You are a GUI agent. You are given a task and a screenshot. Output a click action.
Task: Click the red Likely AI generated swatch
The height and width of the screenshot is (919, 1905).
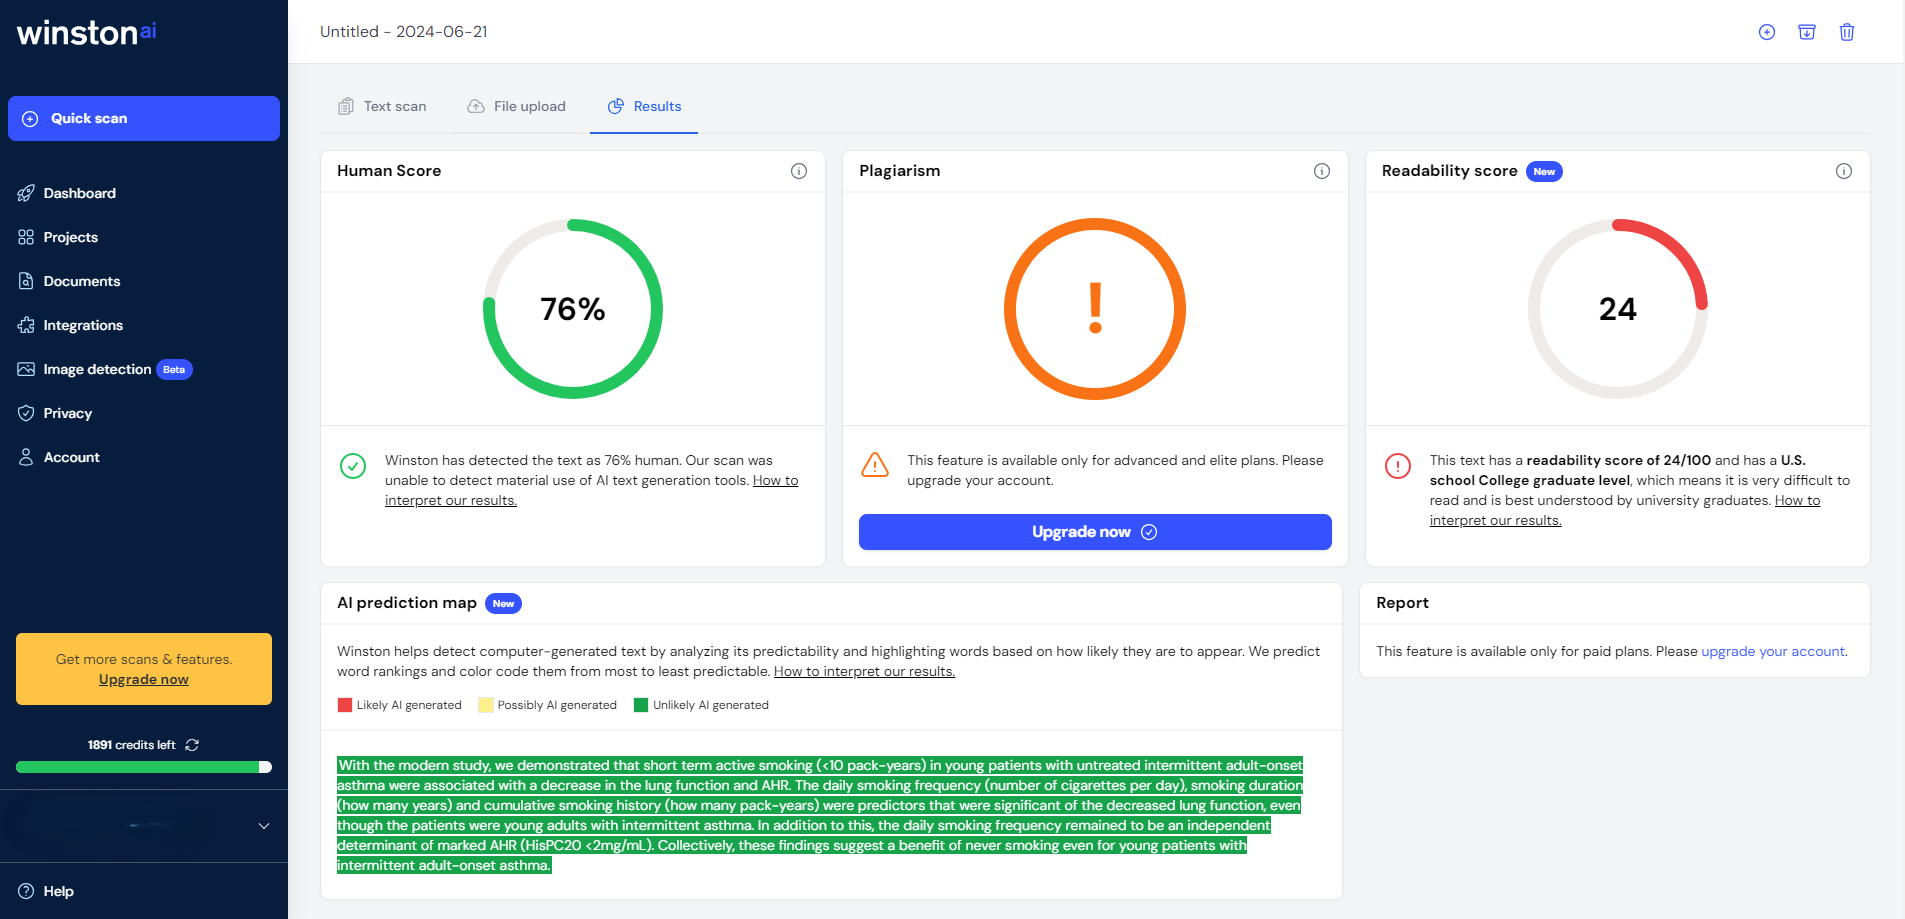click(x=345, y=705)
